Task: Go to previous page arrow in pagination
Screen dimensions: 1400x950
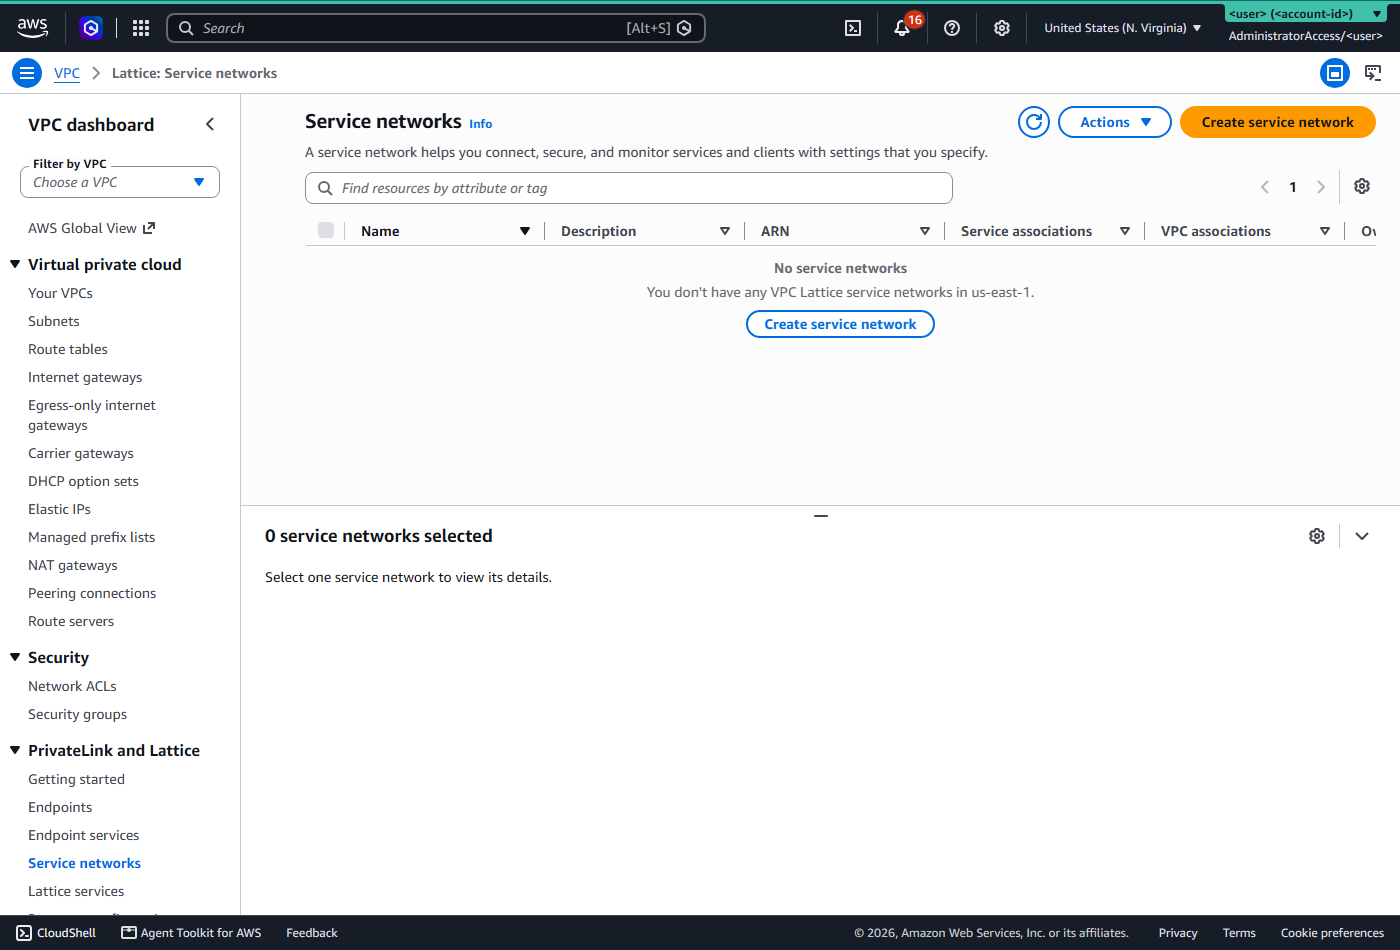Action: pos(1265,187)
